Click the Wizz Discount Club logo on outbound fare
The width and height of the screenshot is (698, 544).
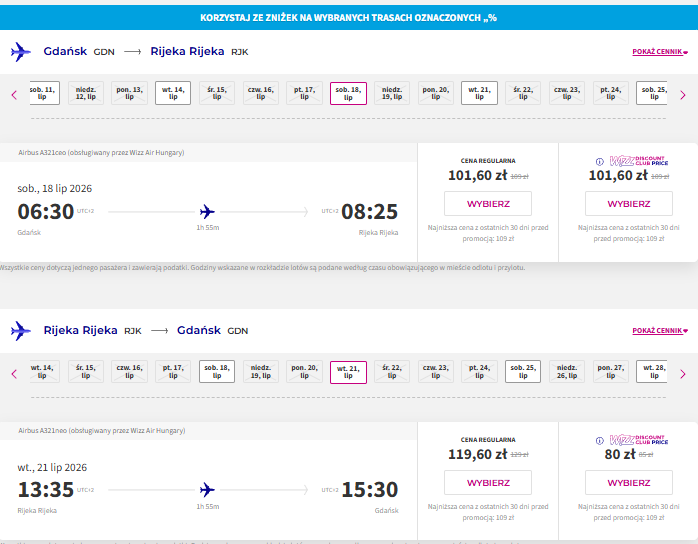[x=639, y=161]
